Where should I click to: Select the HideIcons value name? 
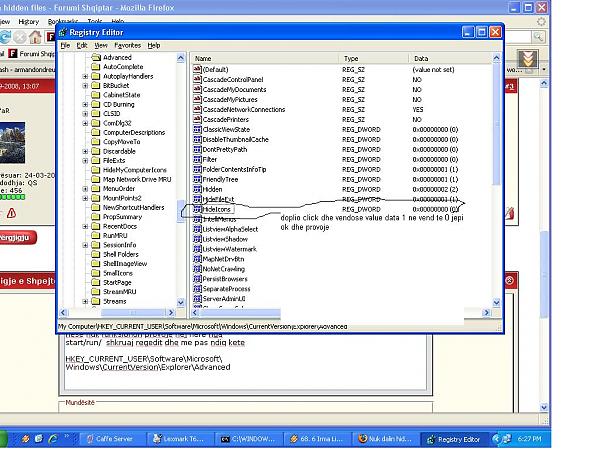click(x=216, y=209)
